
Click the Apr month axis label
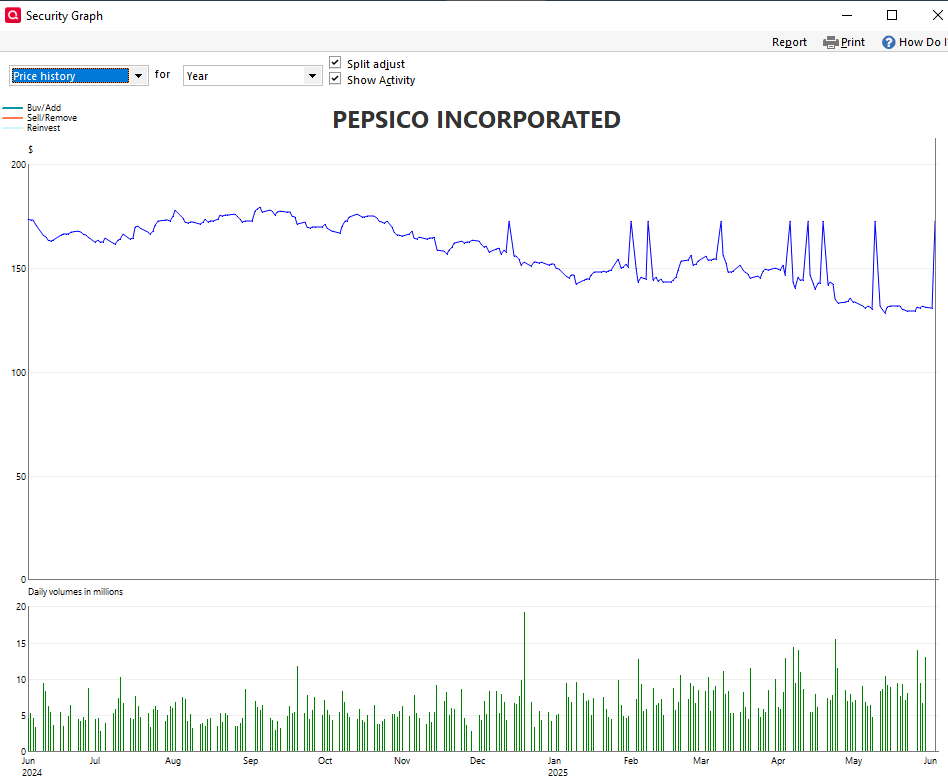pyautogui.click(x=778, y=760)
